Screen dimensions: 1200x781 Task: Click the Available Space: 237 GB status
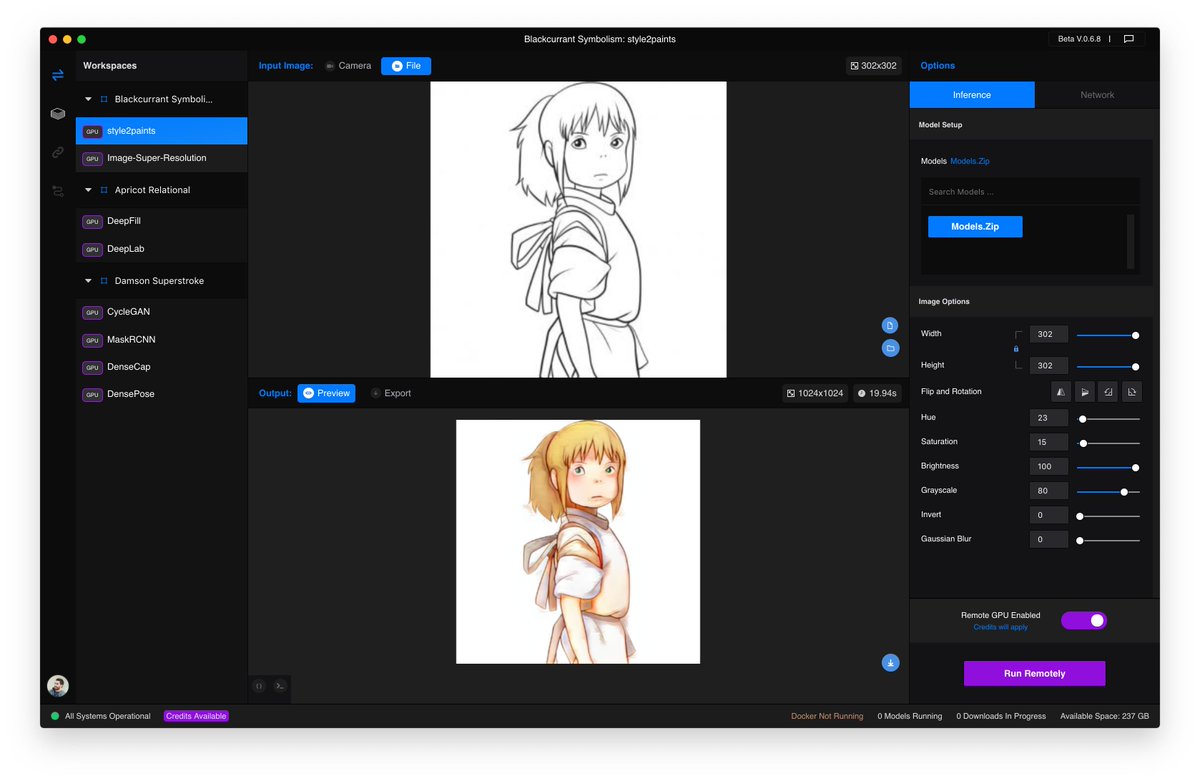(1104, 716)
